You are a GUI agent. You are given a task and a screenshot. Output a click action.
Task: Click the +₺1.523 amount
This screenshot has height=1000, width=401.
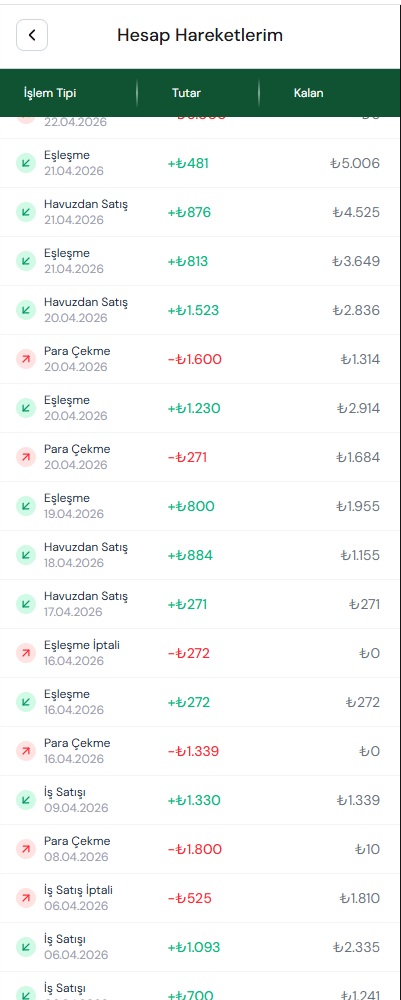(x=193, y=311)
